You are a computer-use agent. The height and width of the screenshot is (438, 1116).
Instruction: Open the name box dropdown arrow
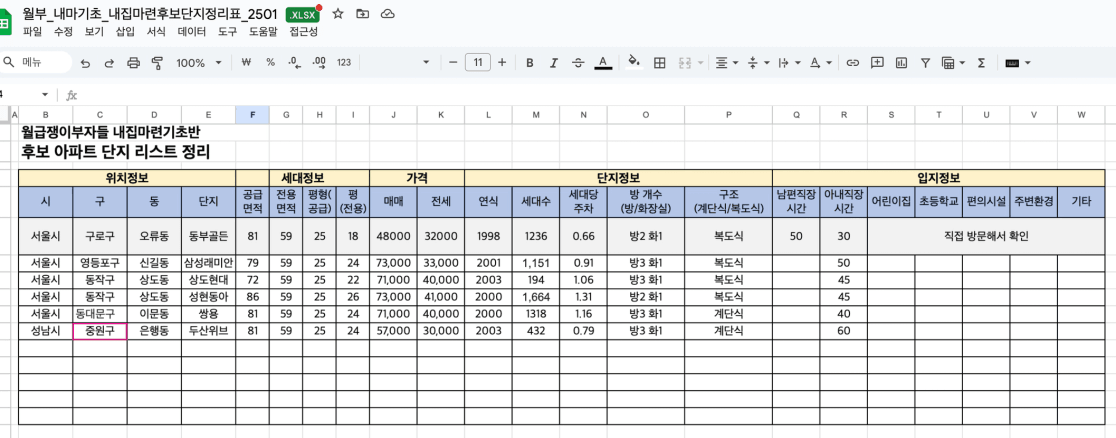[x=45, y=95]
